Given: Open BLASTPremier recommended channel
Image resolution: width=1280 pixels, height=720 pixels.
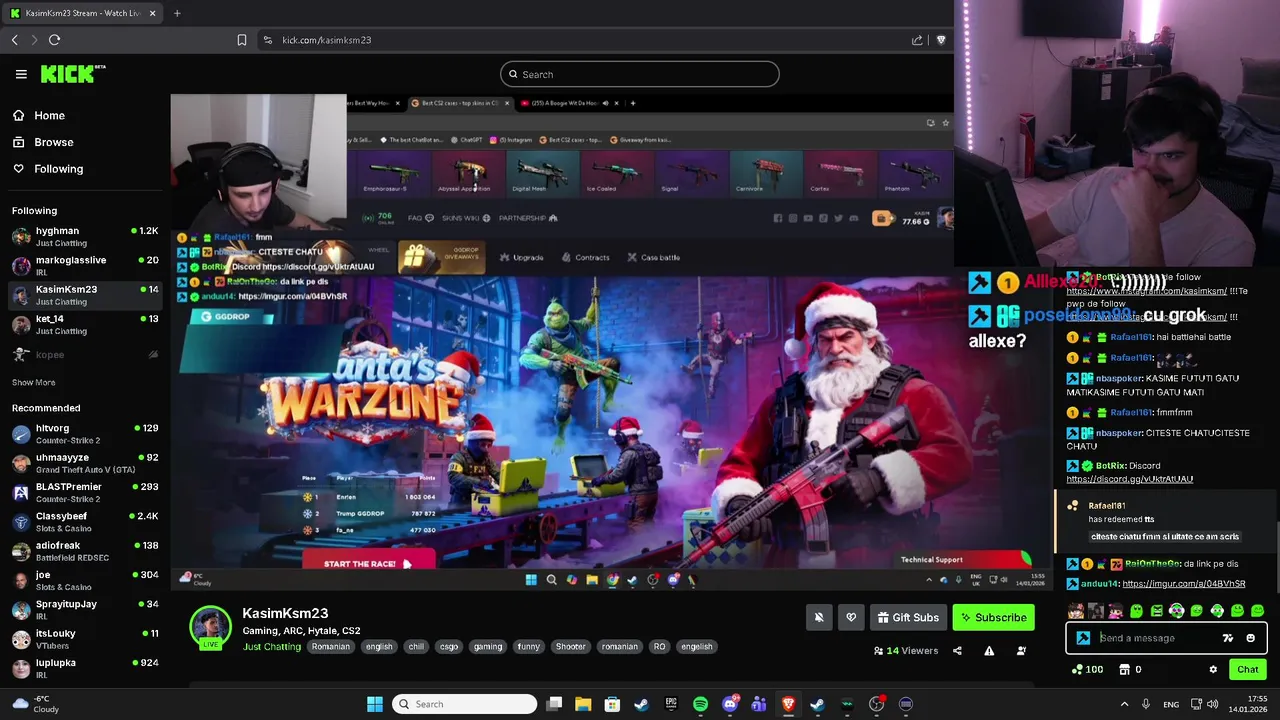Looking at the screenshot, I should coord(85,492).
